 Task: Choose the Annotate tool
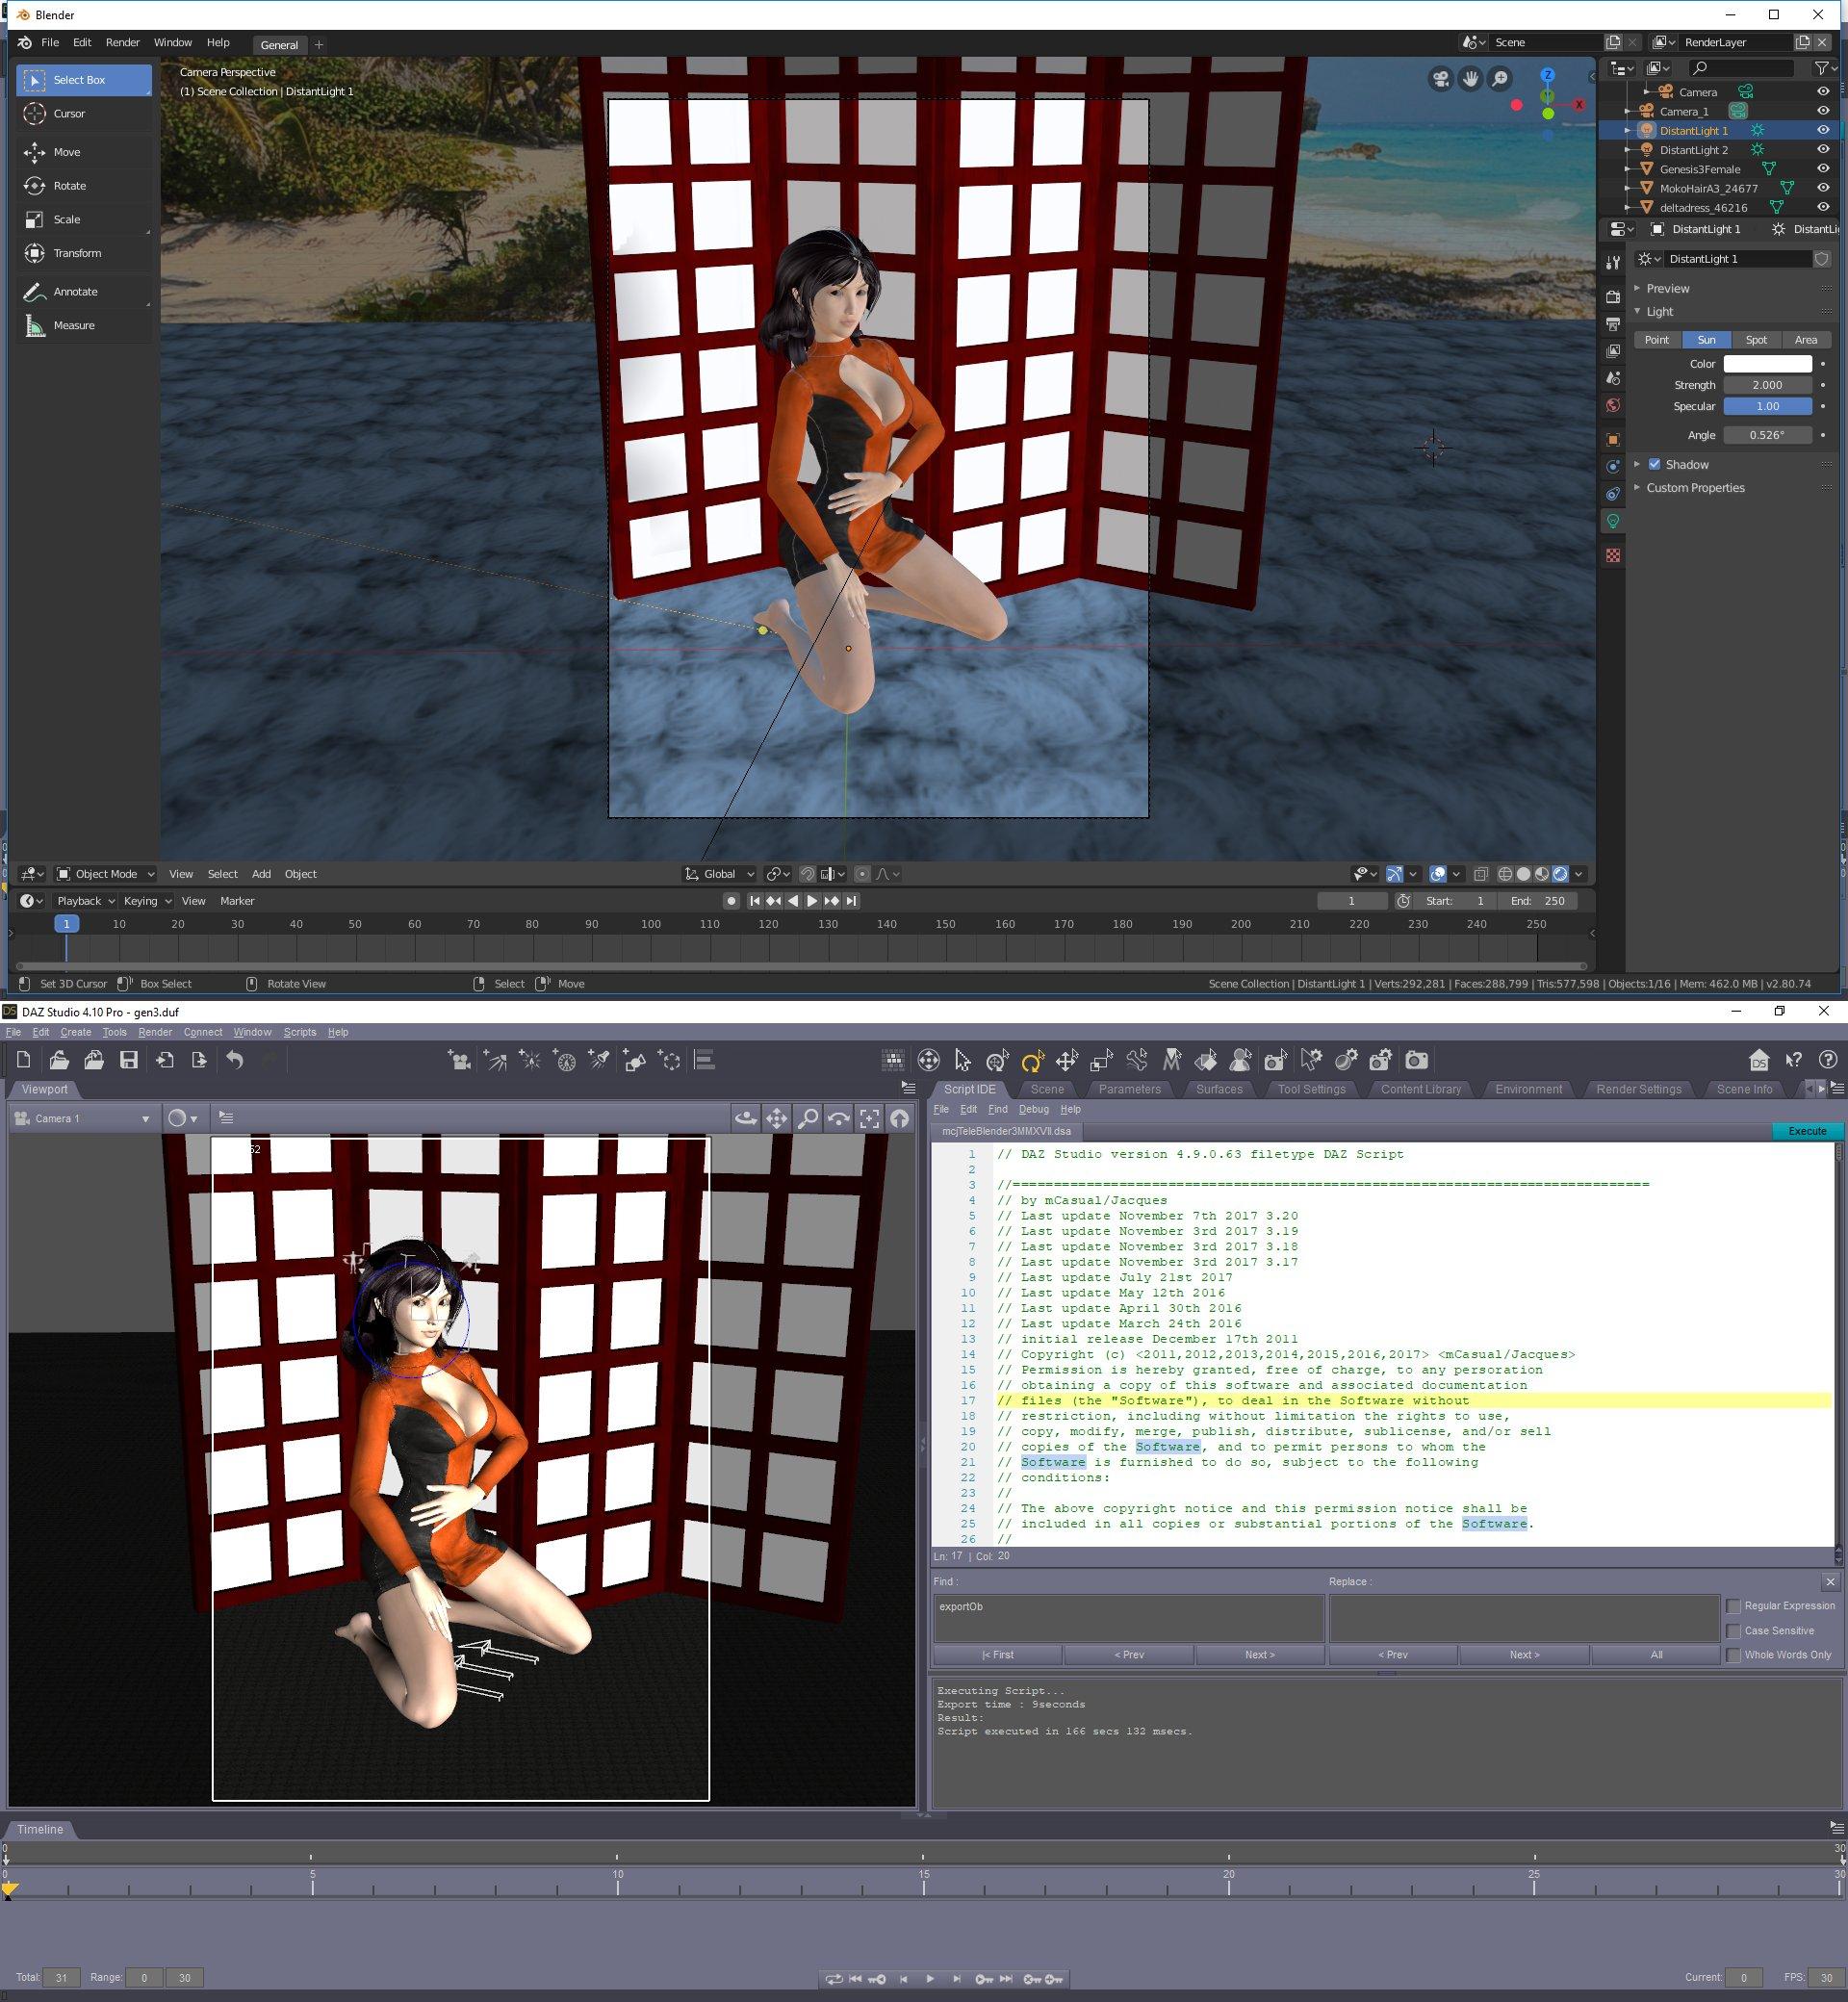[x=75, y=292]
